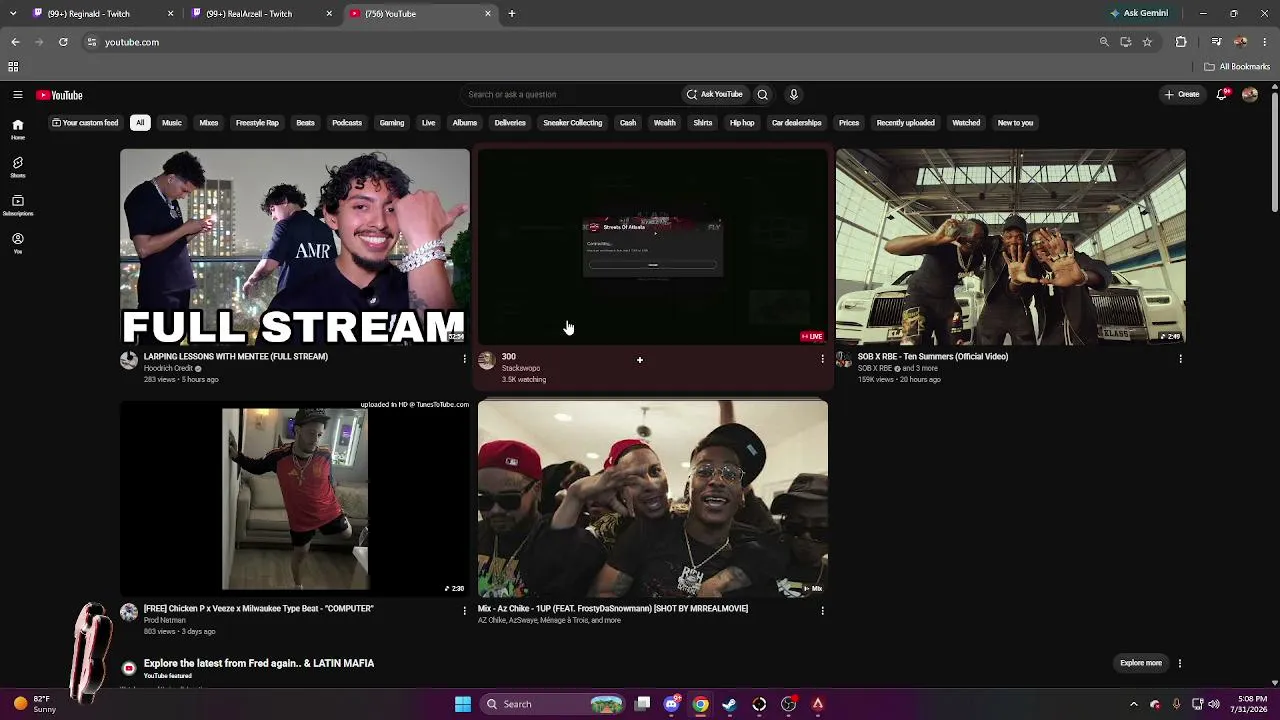Open options for SOB X RBE Ten Summers
The width and height of the screenshot is (1280, 720).
click(1180, 358)
